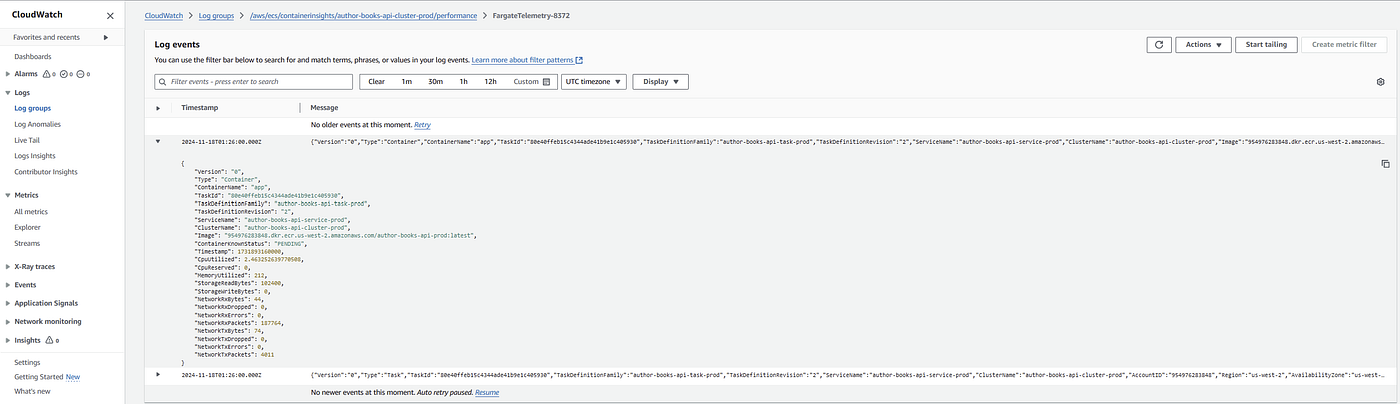This screenshot has height=404, width=1400.
Task: Click the Message column header
Action: [x=324, y=107]
